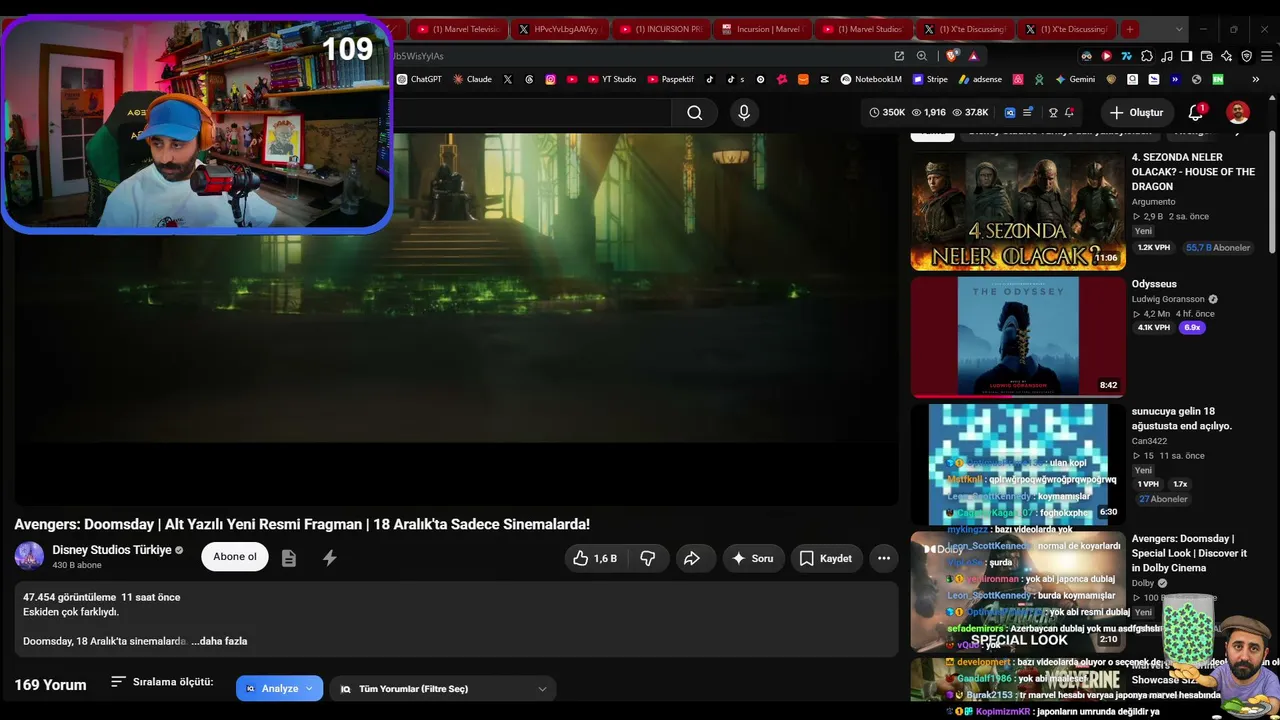Click the open-in-app icon in address bar

pos(899,56)
